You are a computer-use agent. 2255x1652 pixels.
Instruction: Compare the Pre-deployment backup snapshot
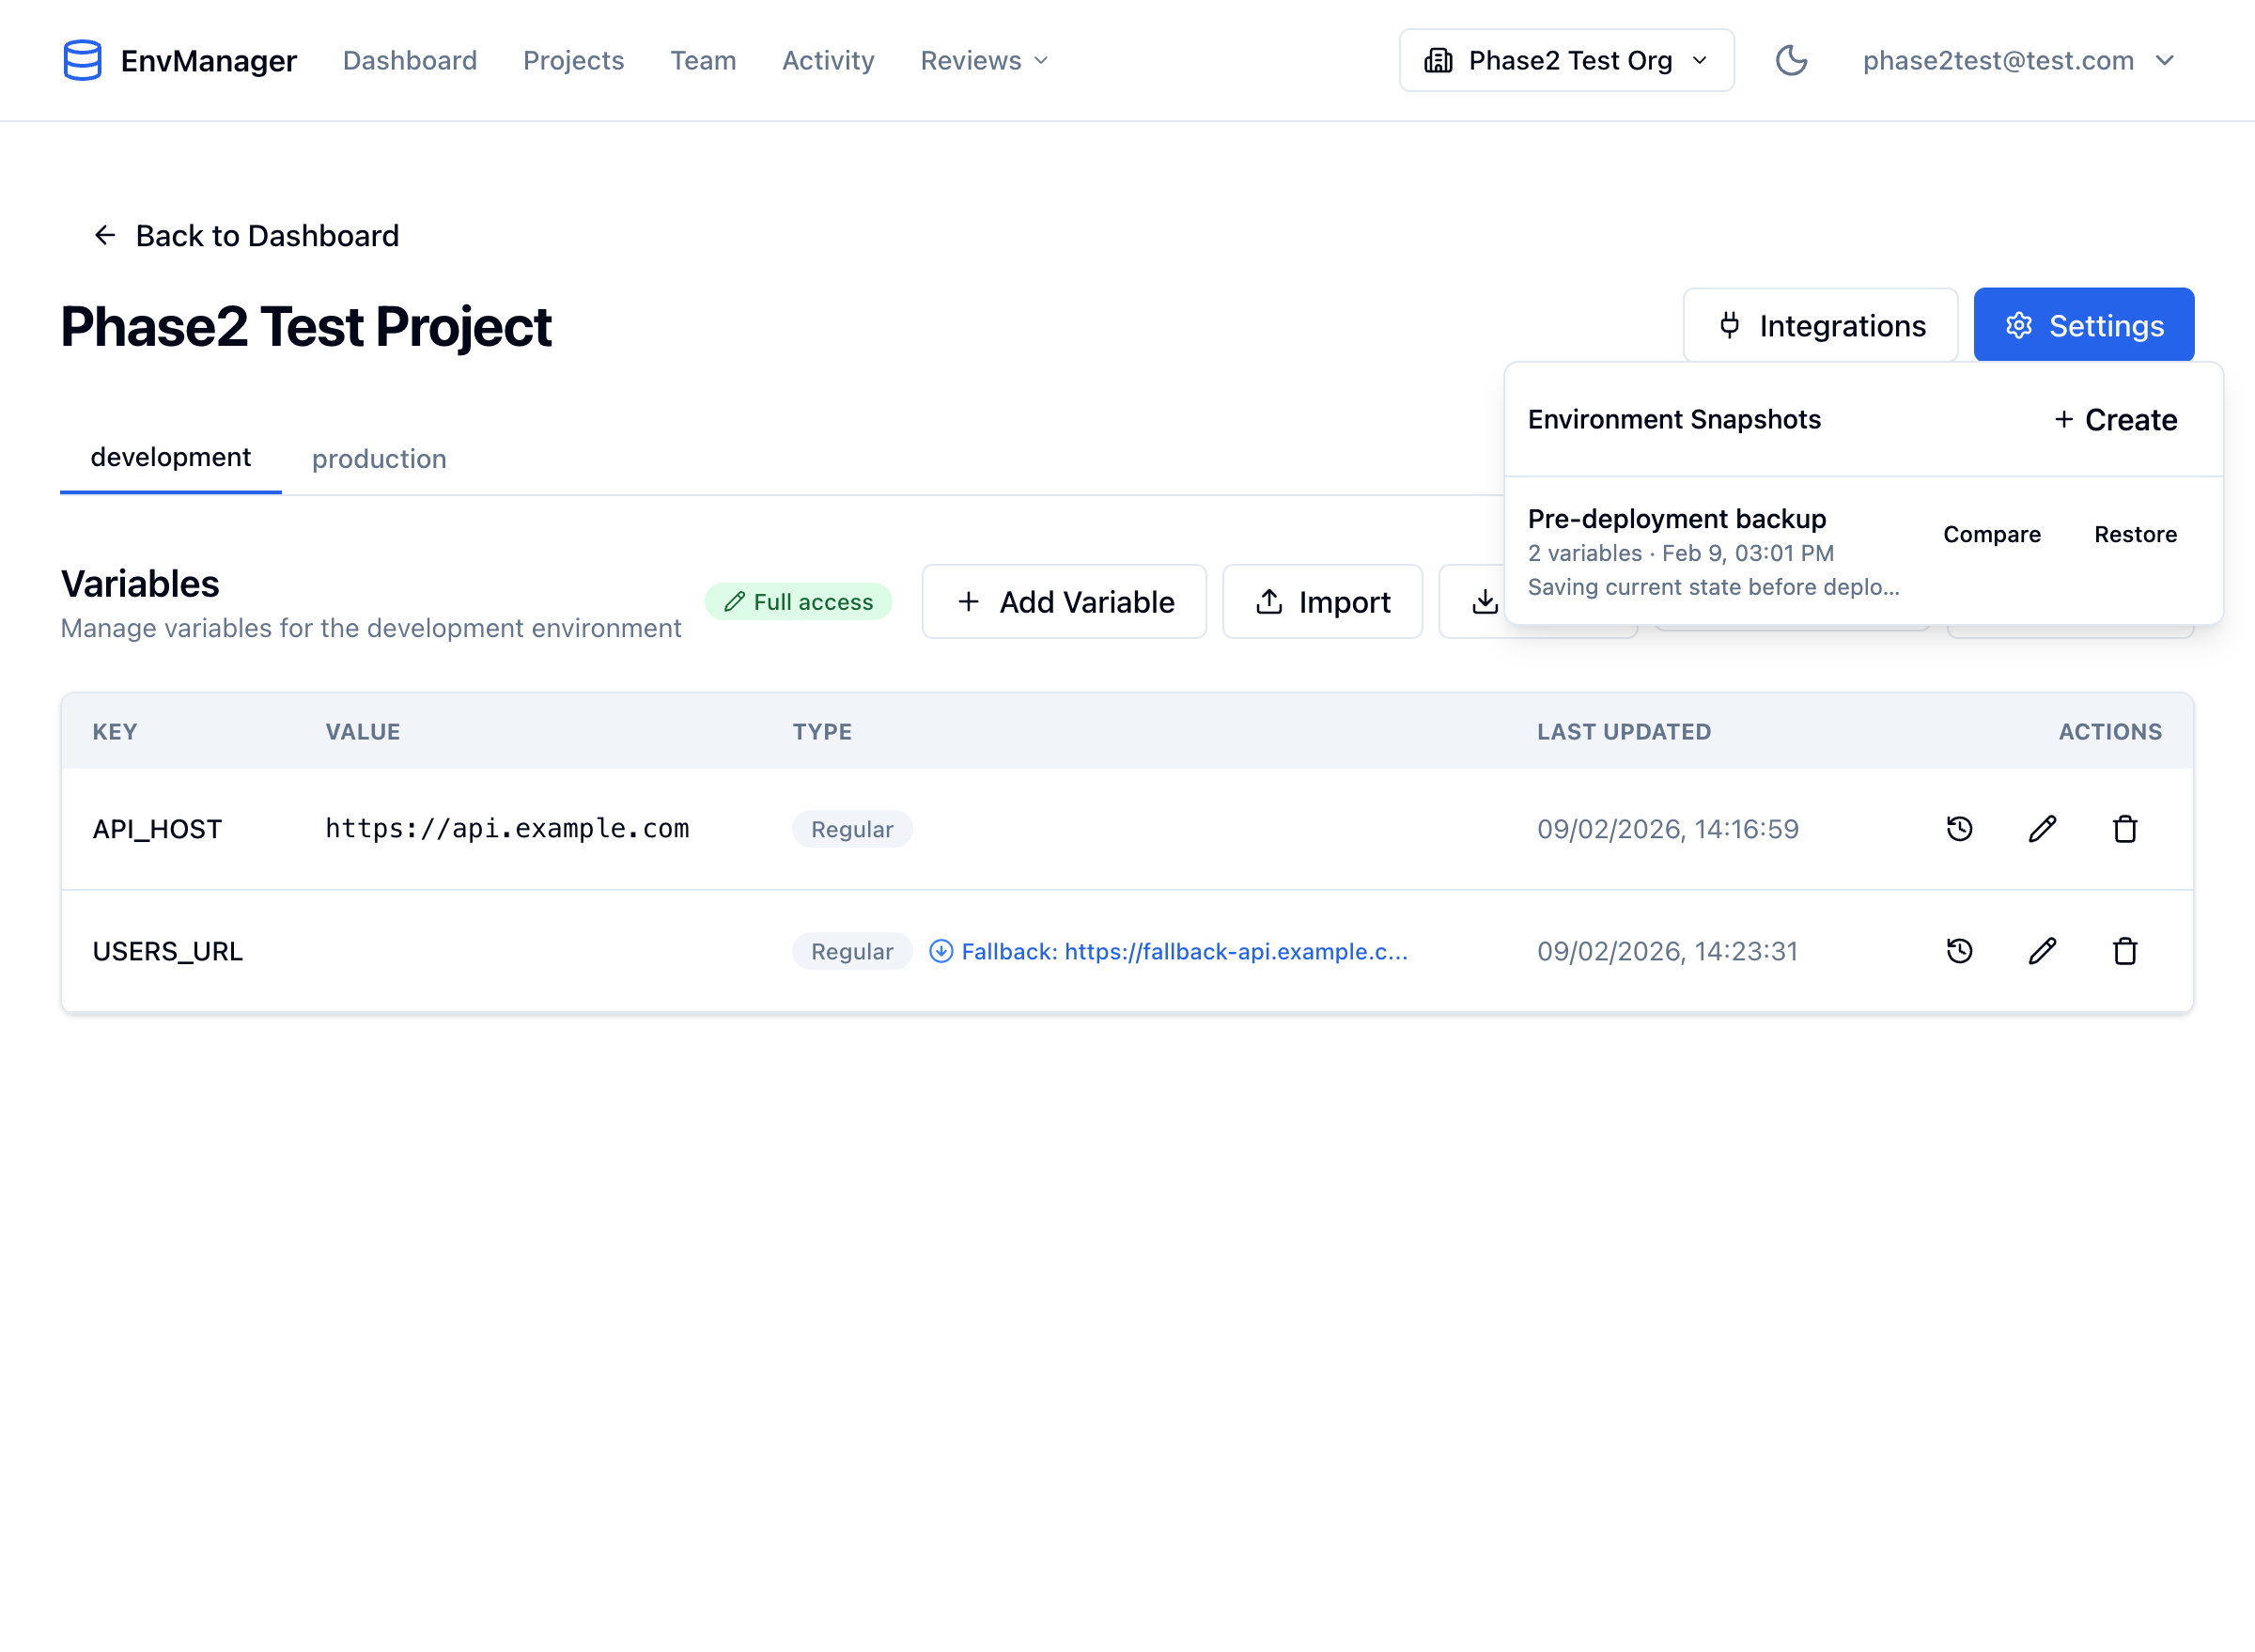[1991, 534]
